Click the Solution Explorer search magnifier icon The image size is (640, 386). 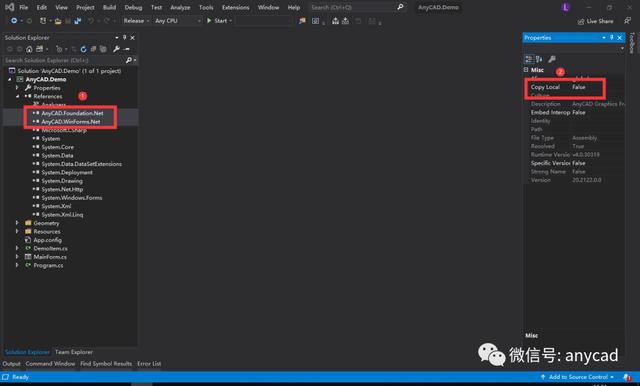129,60
